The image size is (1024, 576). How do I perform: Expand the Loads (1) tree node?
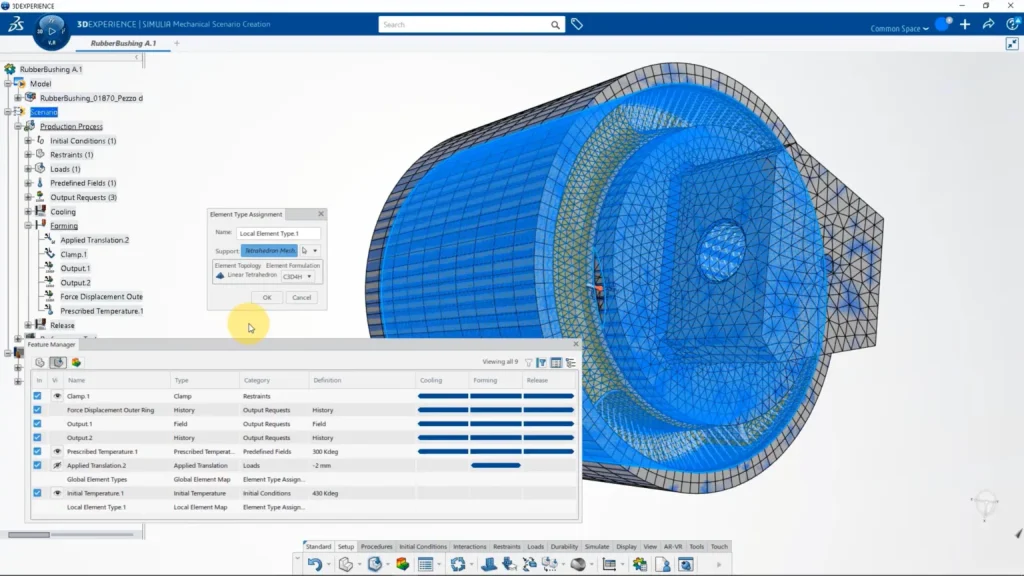tap(28, 169)
